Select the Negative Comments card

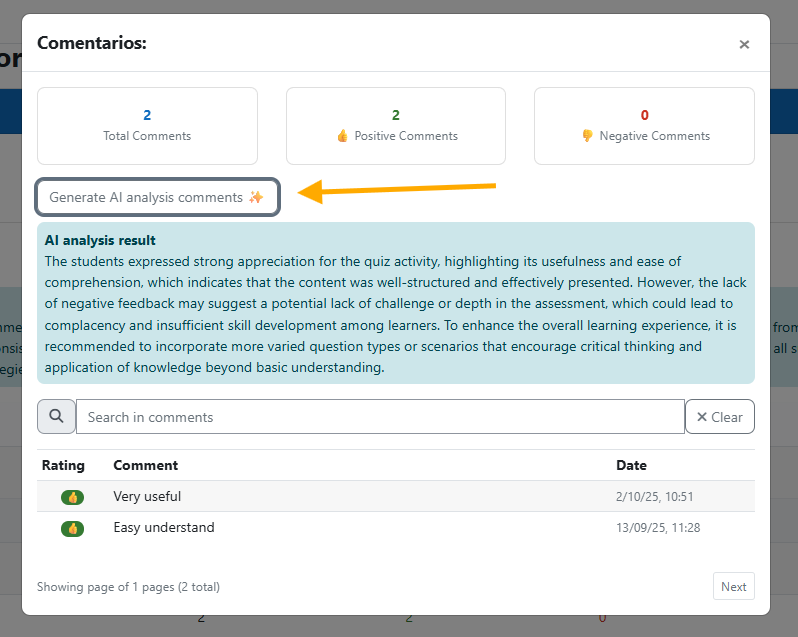(x=644, y=126)
